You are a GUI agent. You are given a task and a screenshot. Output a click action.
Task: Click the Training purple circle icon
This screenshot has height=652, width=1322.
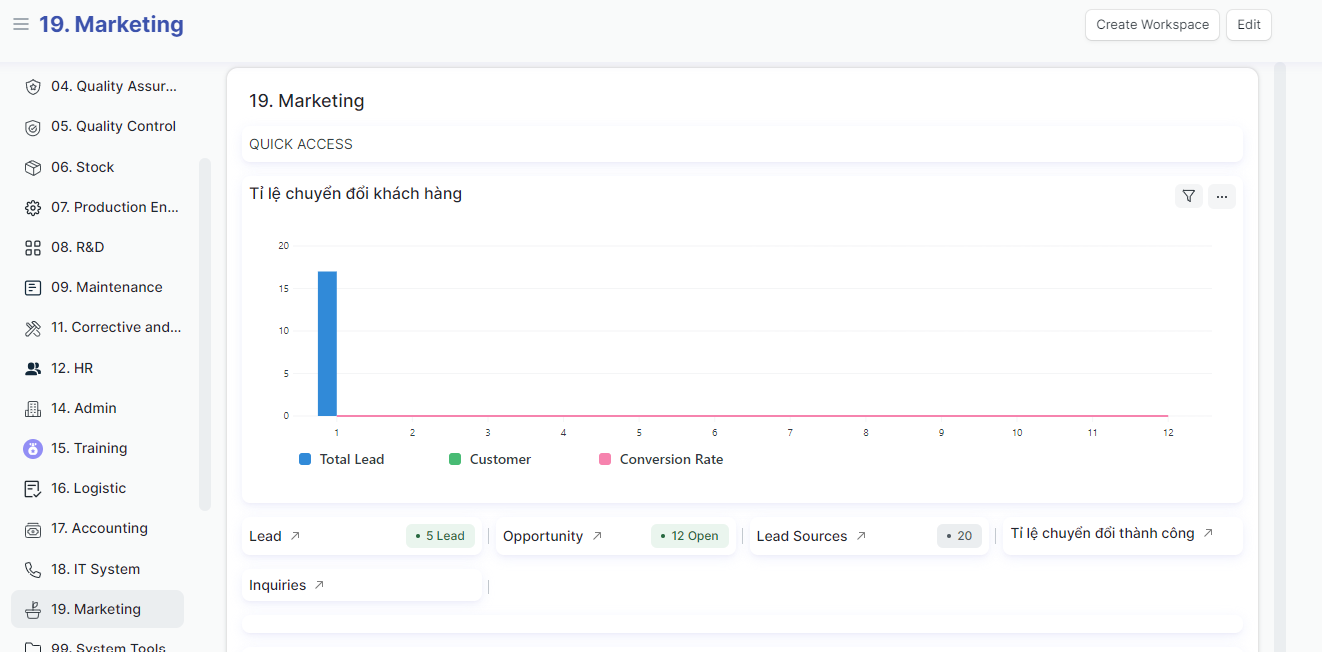(33, 448)
